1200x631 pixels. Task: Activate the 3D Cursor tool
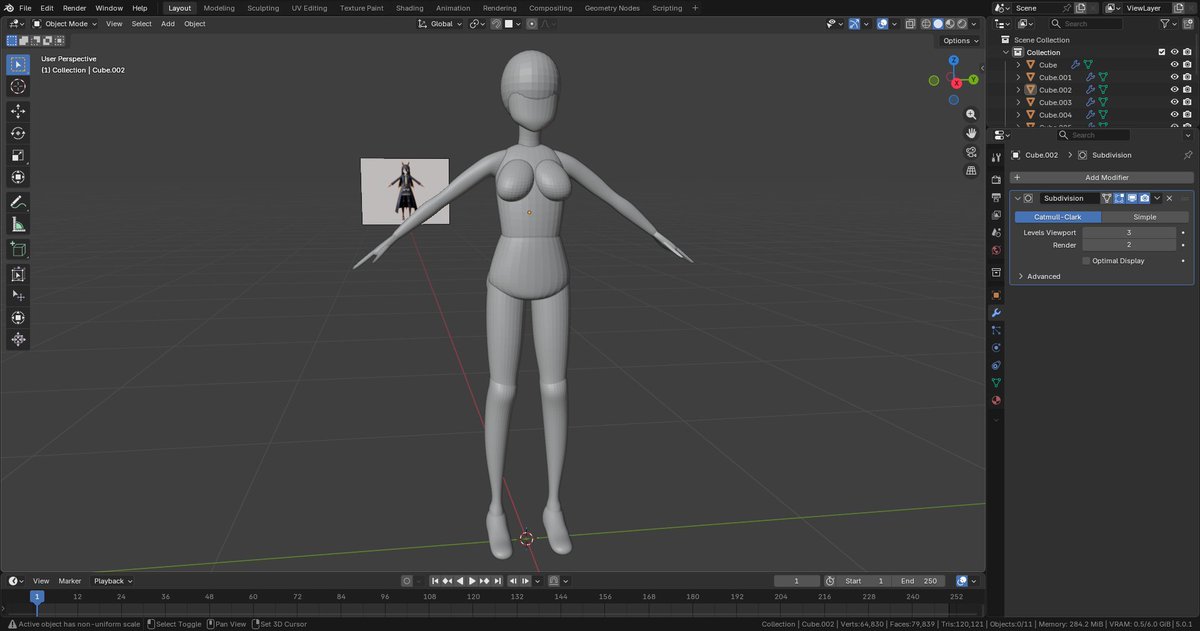18,86
